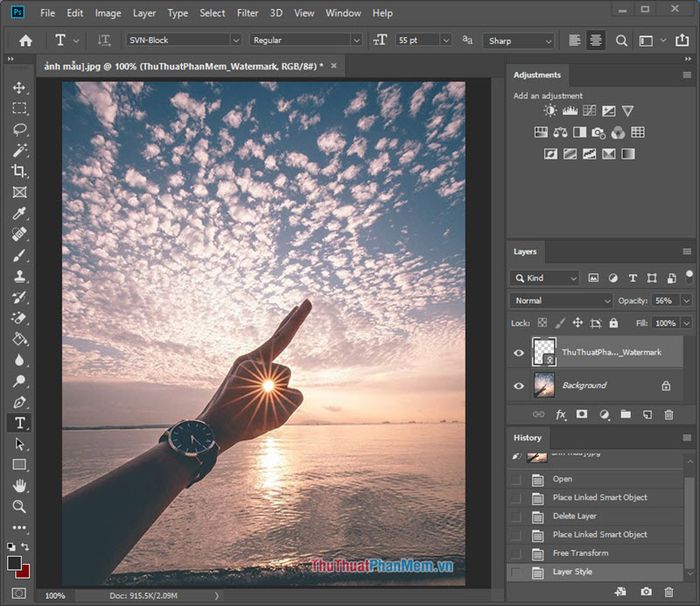The width and height of the screenshot is (700, 606).
Task: Click the Layer Style history state
Action: pos(595,572)
